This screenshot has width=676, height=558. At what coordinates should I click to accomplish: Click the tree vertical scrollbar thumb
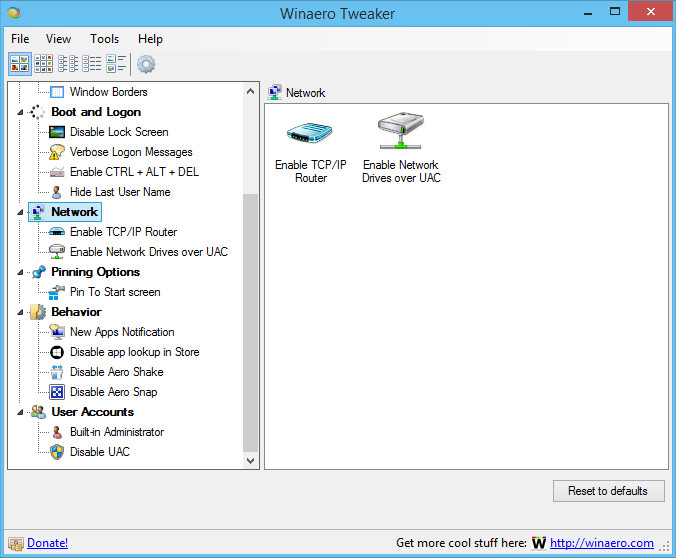point(250,323)
